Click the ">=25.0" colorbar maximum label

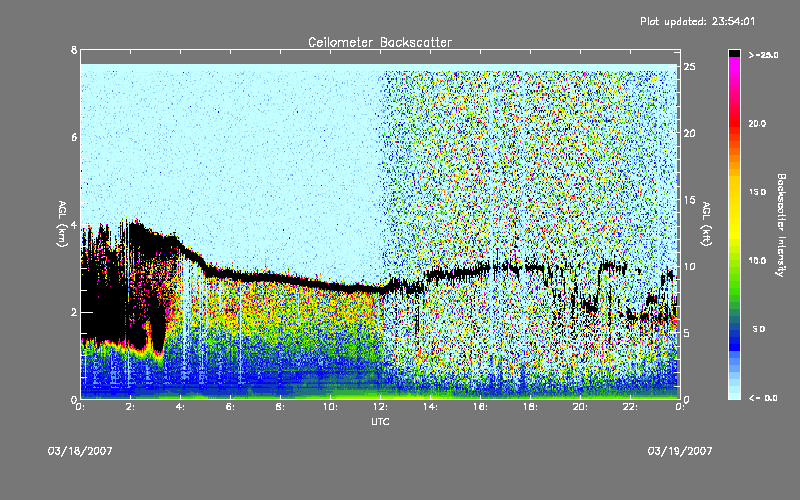(x=763, y=55)
